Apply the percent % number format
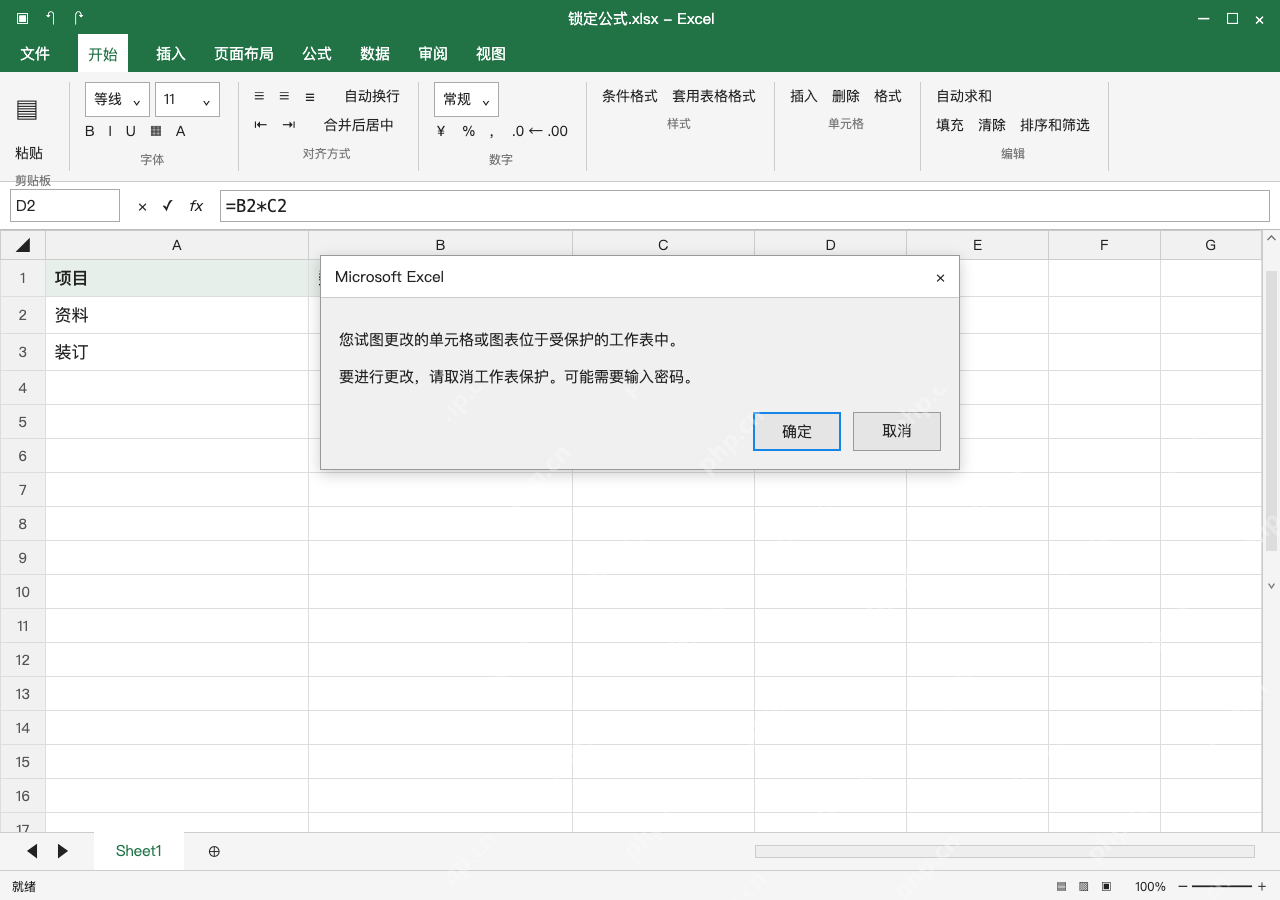The height and width of the screenshot is (900, 1280). (x=468, y=131)
